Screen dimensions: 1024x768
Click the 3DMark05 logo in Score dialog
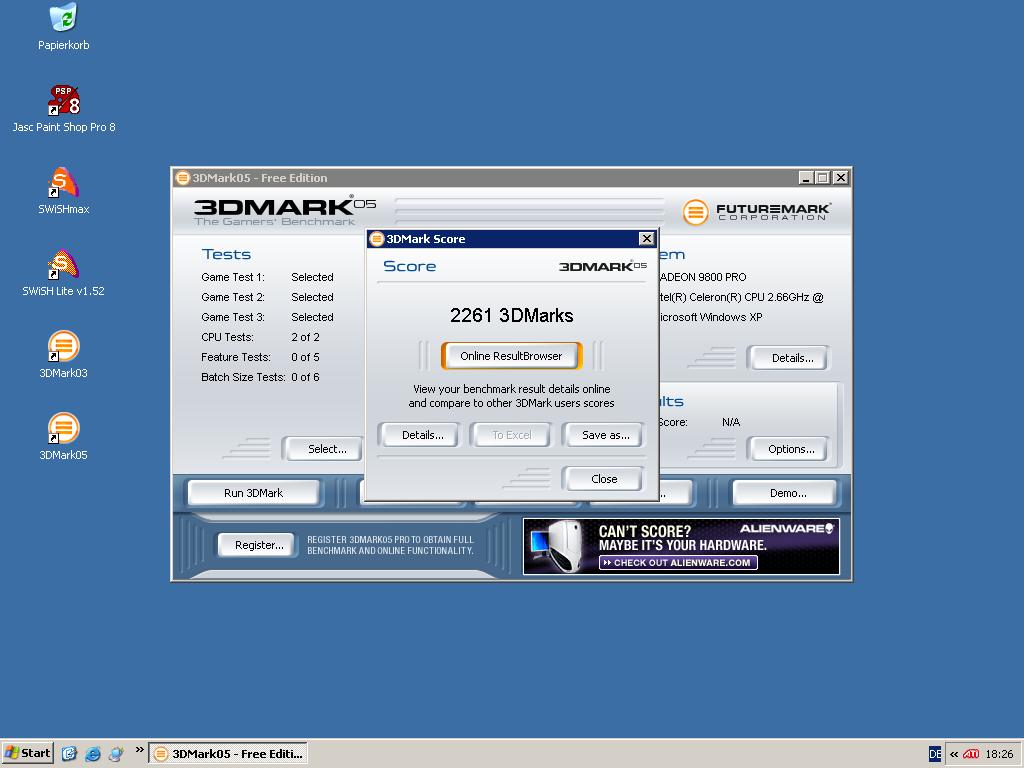coord(603,266)
